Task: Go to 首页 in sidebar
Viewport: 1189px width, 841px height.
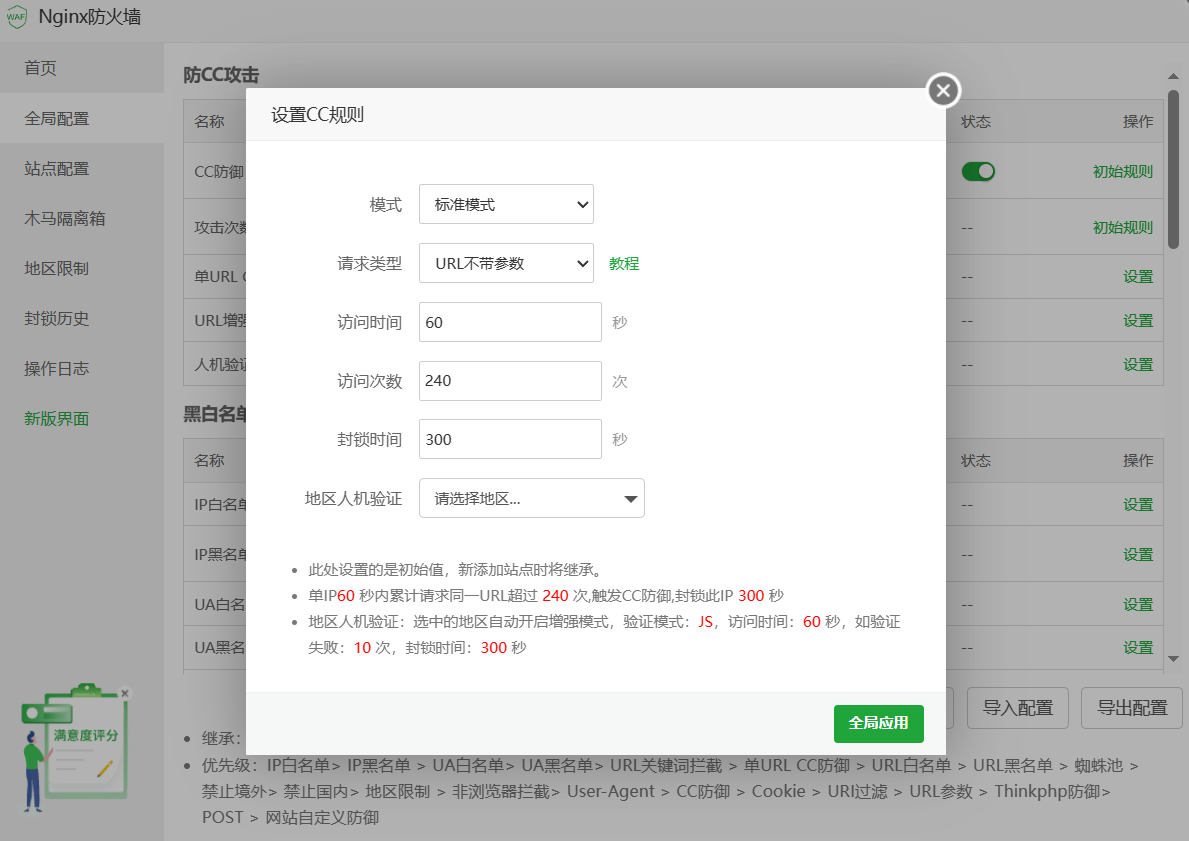Action: coord(82,68)
